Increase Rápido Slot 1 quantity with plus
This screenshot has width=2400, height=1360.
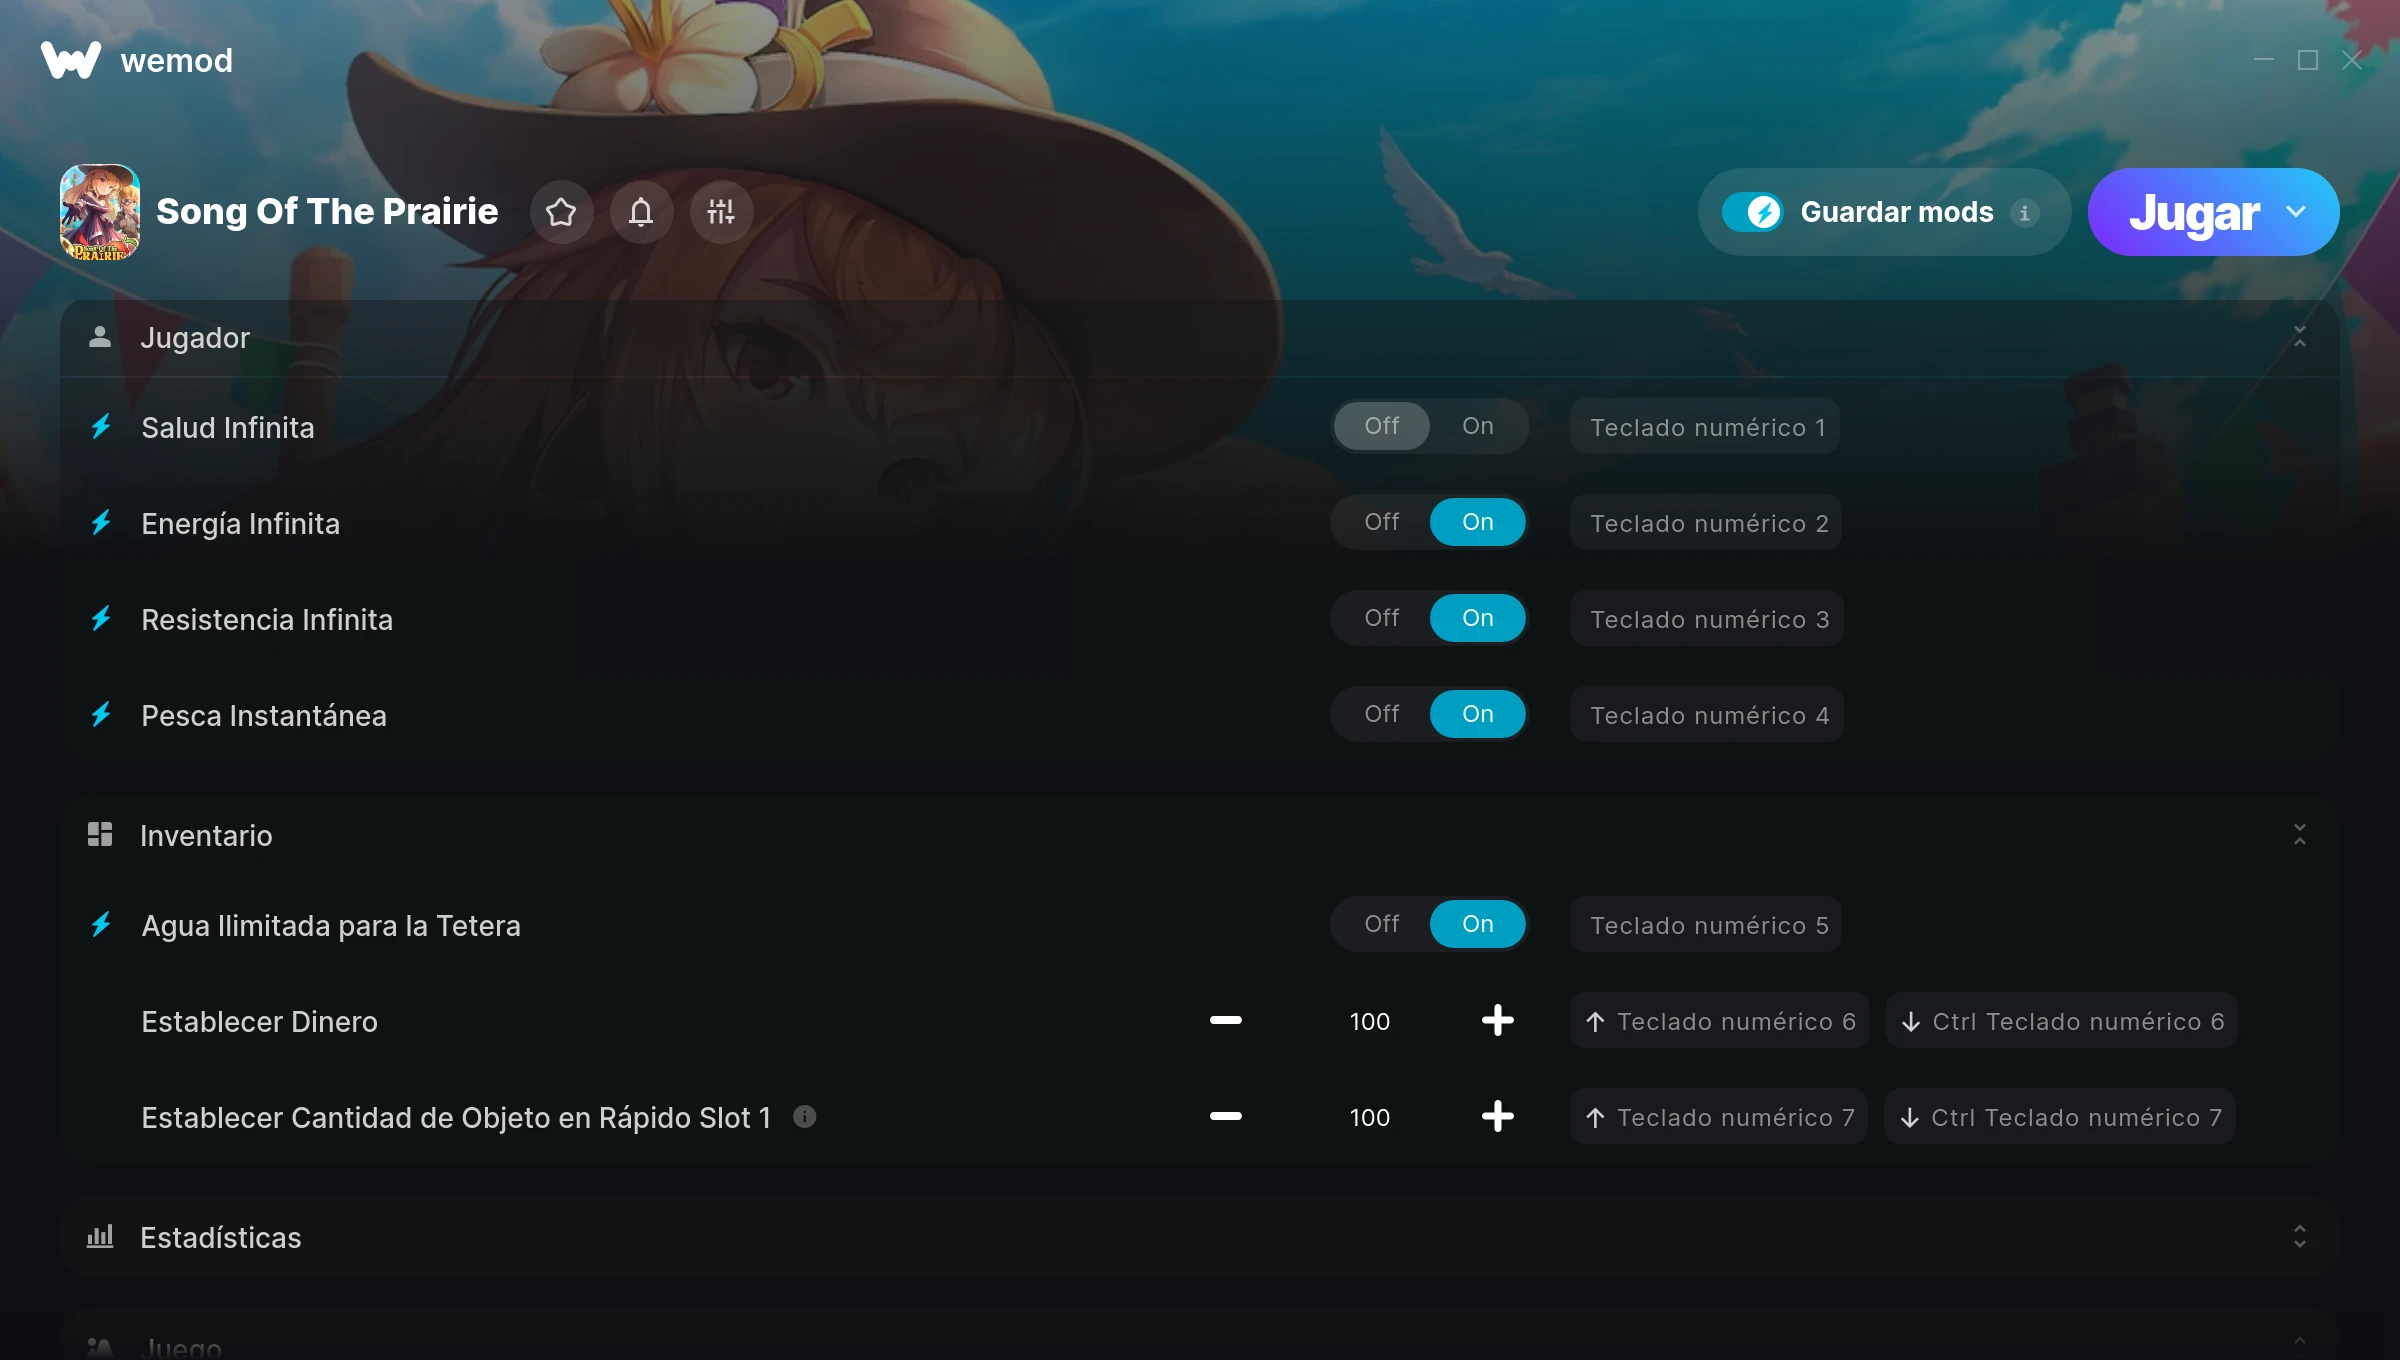pyautogui.click(x=1497, y=1116)
